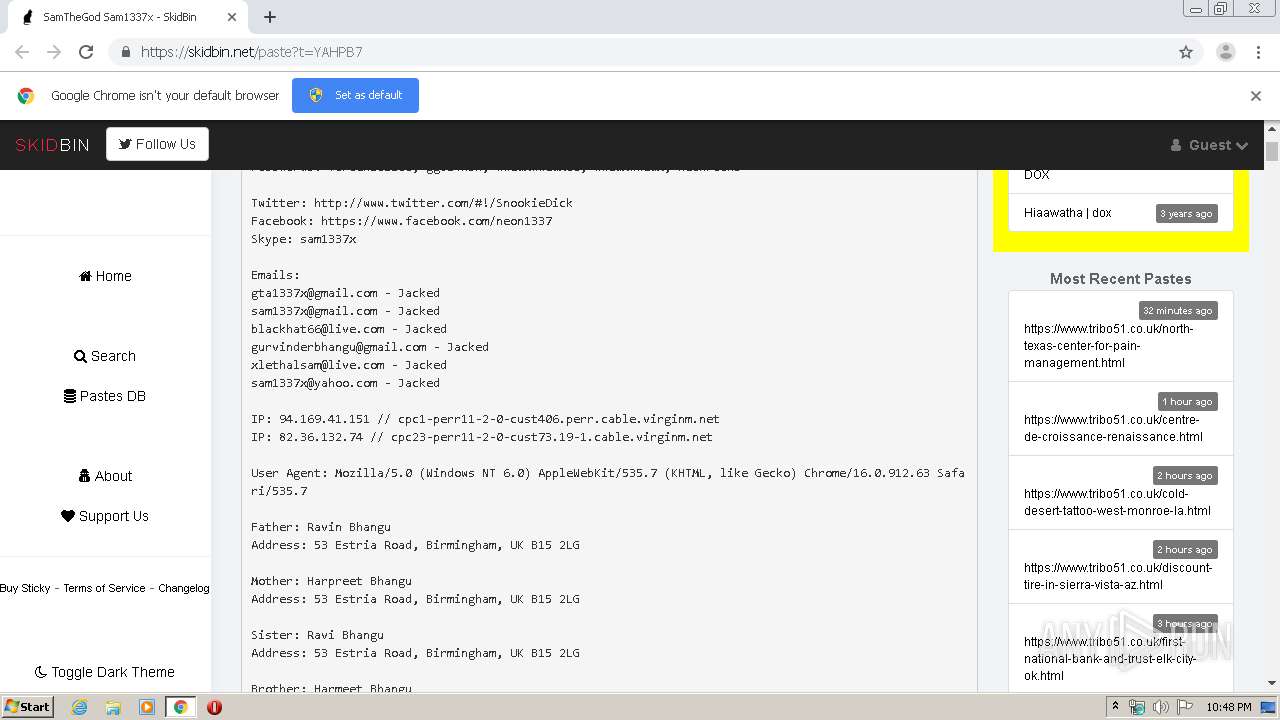The image size is (1280, 720).
Task: Click the taskbar clock showing 10:48 PM
Action: 1228,707
